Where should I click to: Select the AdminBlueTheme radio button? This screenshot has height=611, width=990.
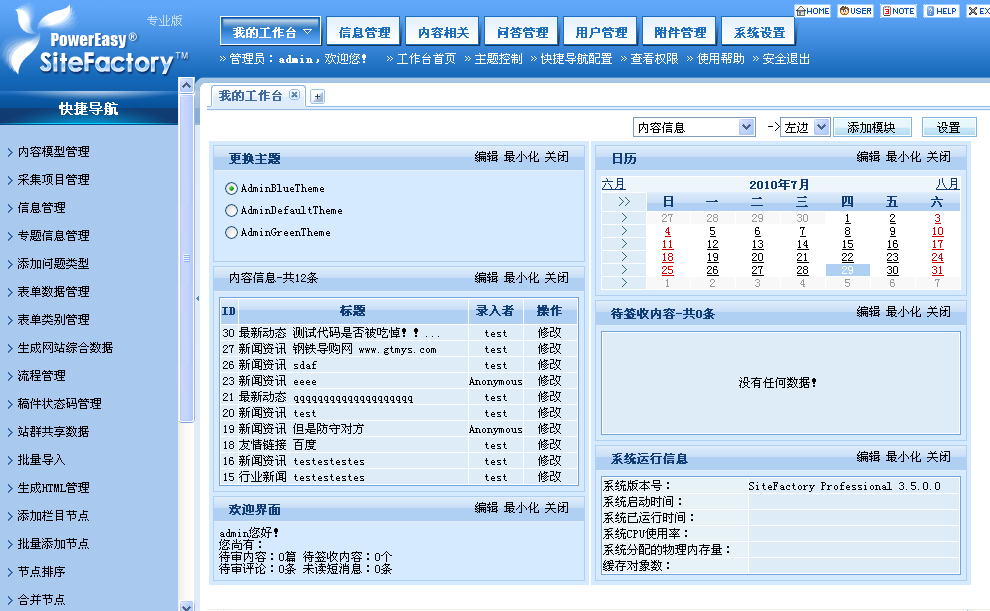pyautogui.click(x=231, y=188)
